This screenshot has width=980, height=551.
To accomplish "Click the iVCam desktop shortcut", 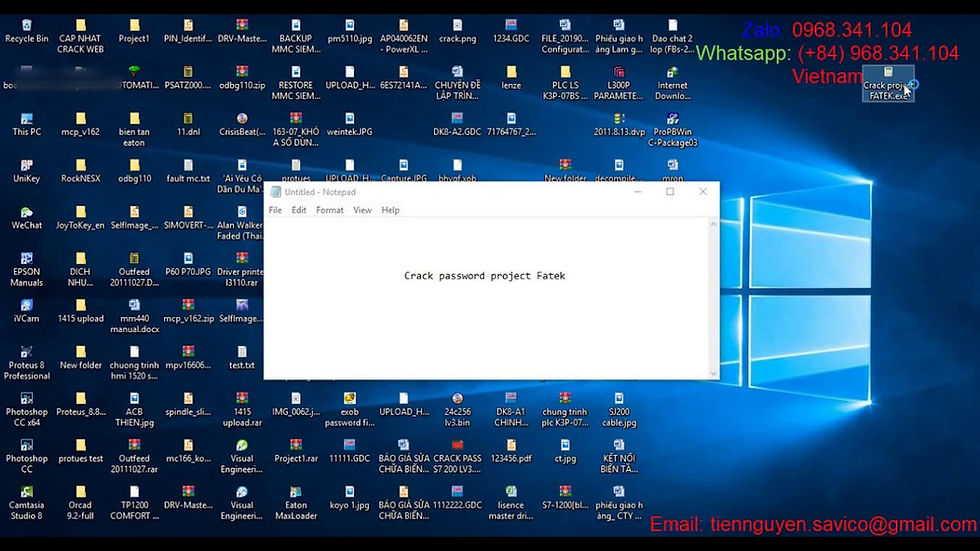I will click(x=26, y=311).
